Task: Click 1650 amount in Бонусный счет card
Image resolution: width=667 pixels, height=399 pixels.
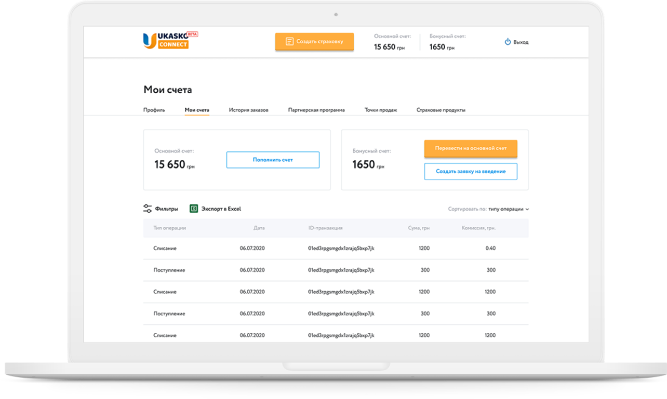Action: [x=363, y=165]
